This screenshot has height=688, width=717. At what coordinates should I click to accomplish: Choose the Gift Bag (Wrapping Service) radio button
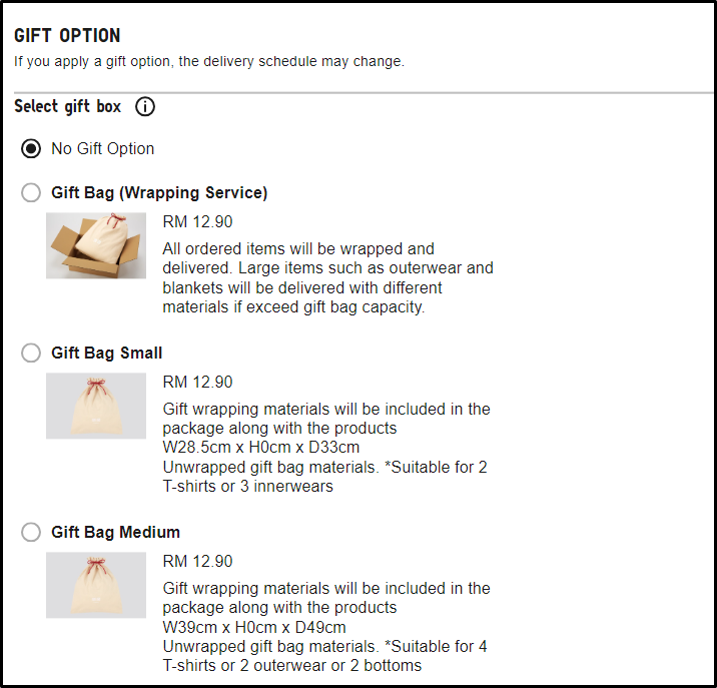[32, 193]
